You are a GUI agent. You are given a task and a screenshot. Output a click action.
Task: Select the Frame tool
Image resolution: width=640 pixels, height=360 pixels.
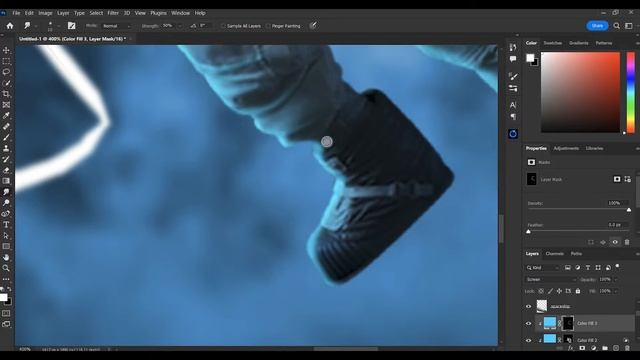pos(6,105)
